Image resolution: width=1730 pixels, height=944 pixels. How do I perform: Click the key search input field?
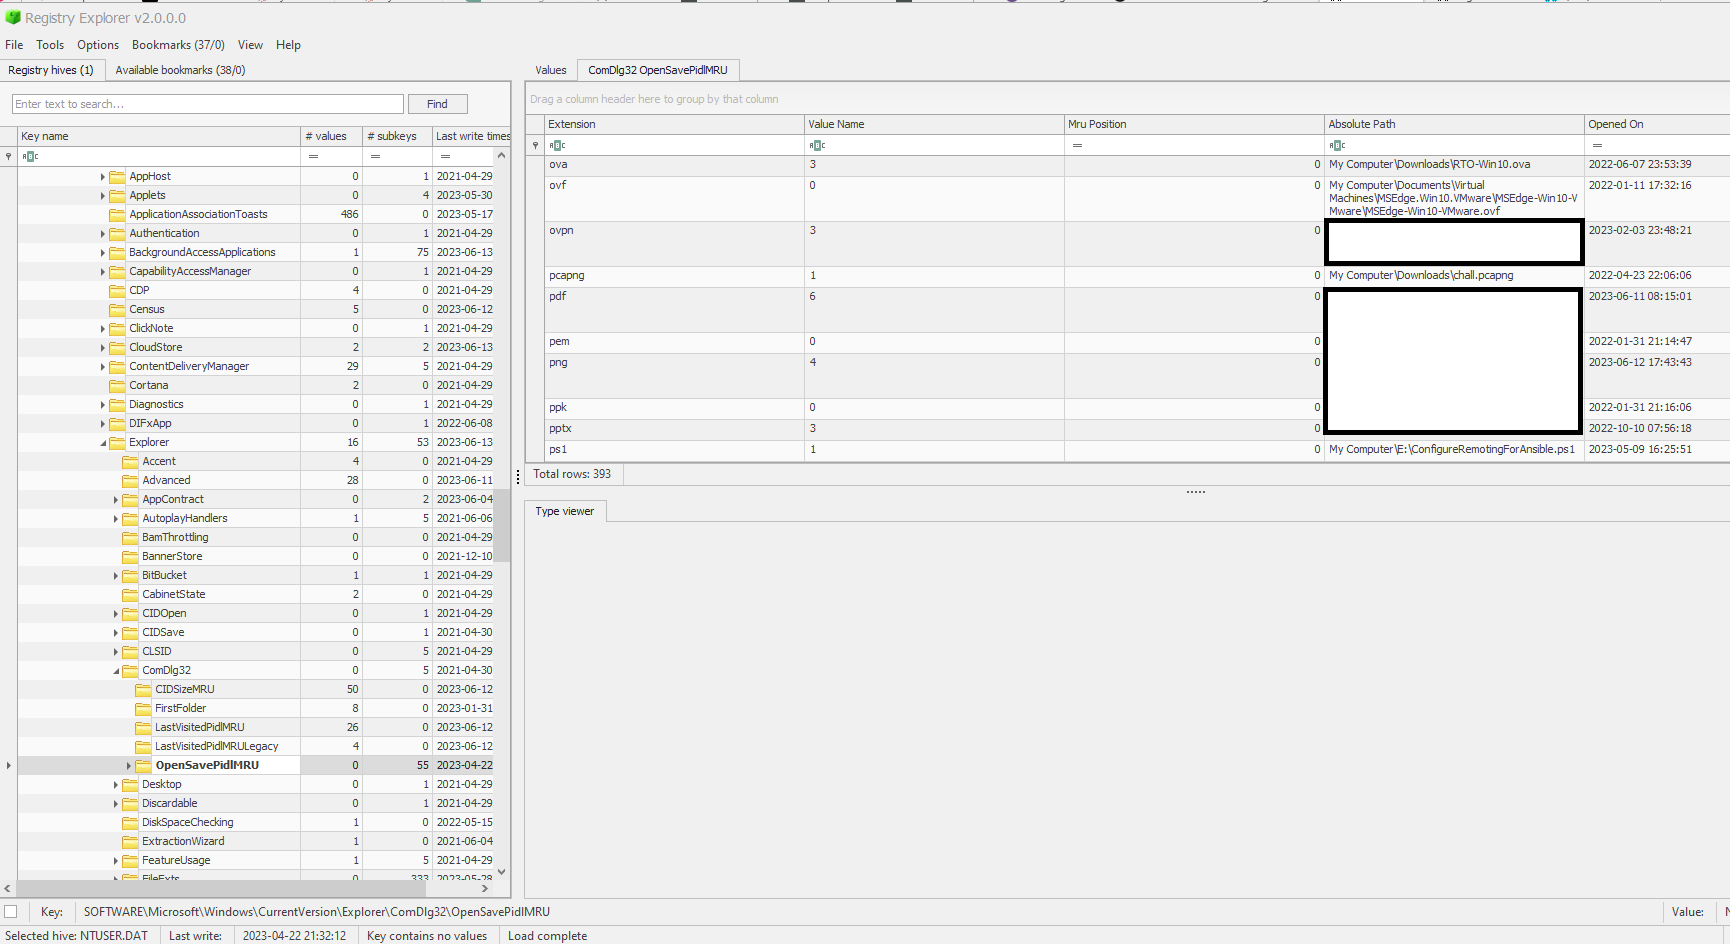tap(208, 104)
